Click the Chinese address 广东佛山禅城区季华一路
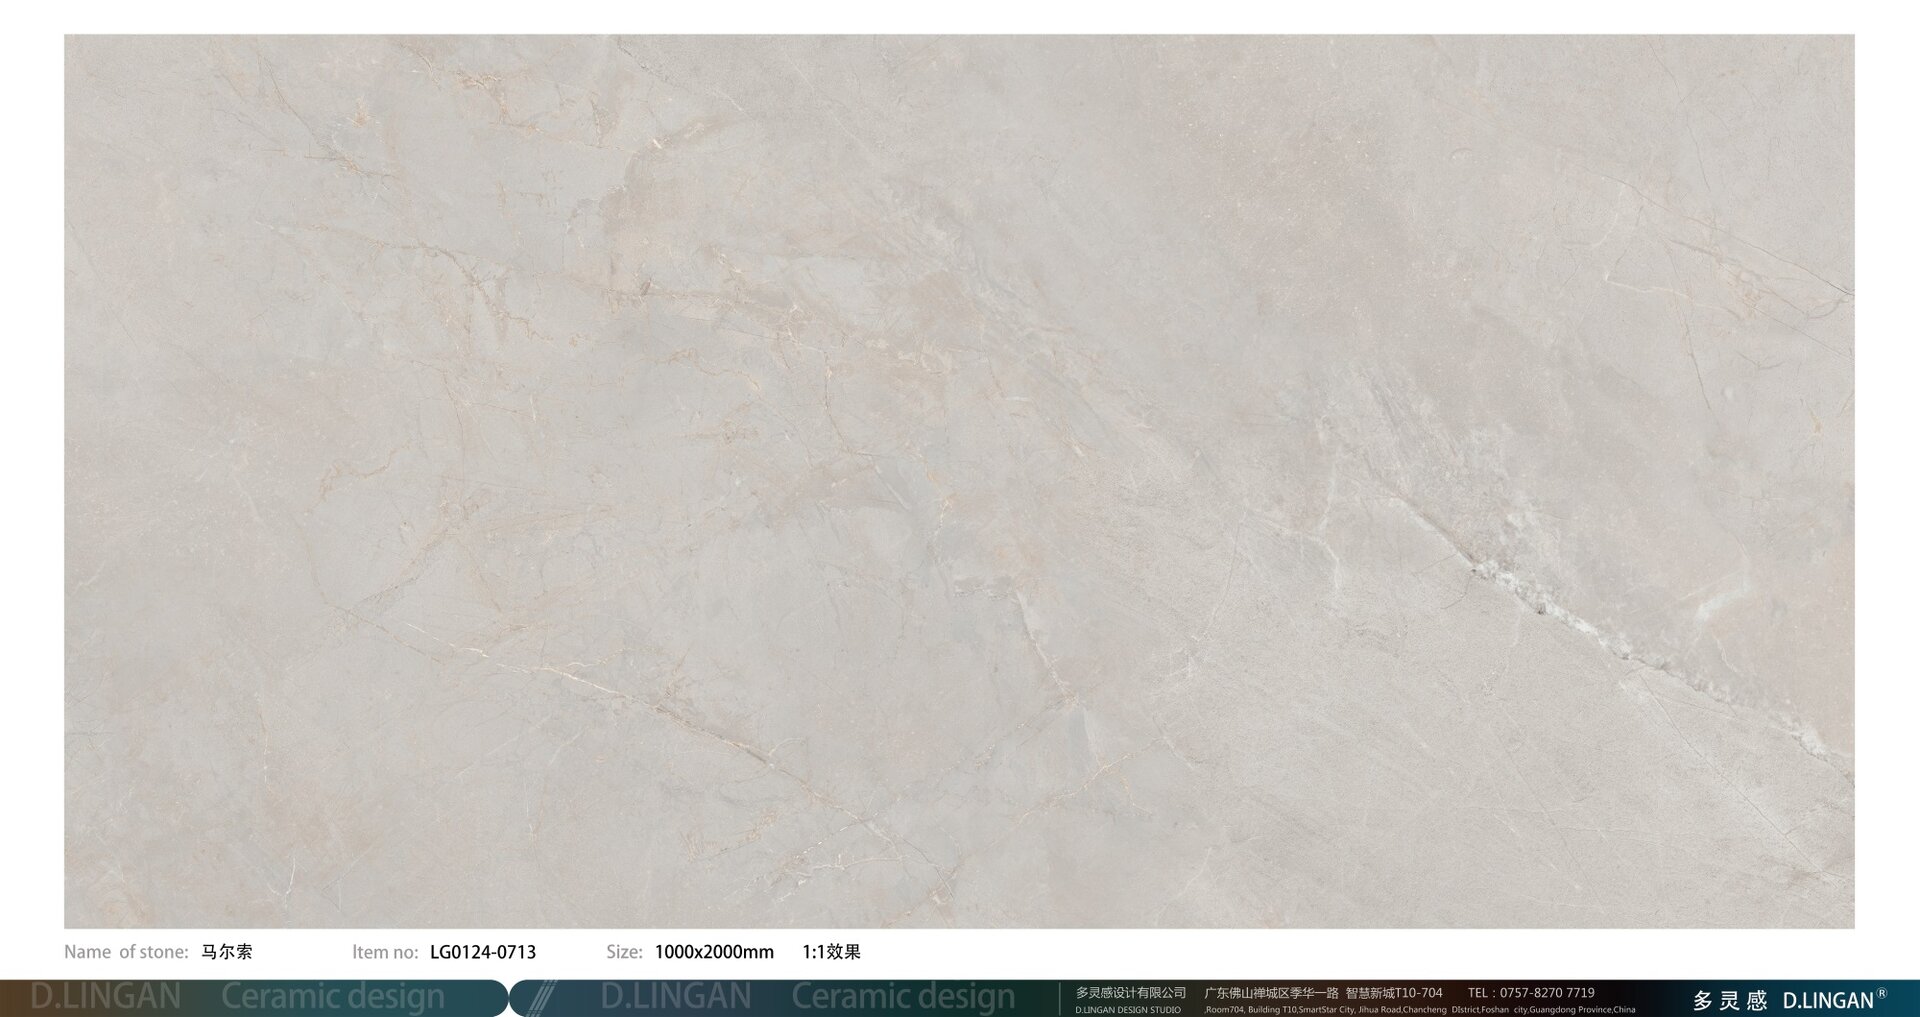Image resolution: width=1920 pixels, height=1017 pixels. click(x=1271, y=993)
